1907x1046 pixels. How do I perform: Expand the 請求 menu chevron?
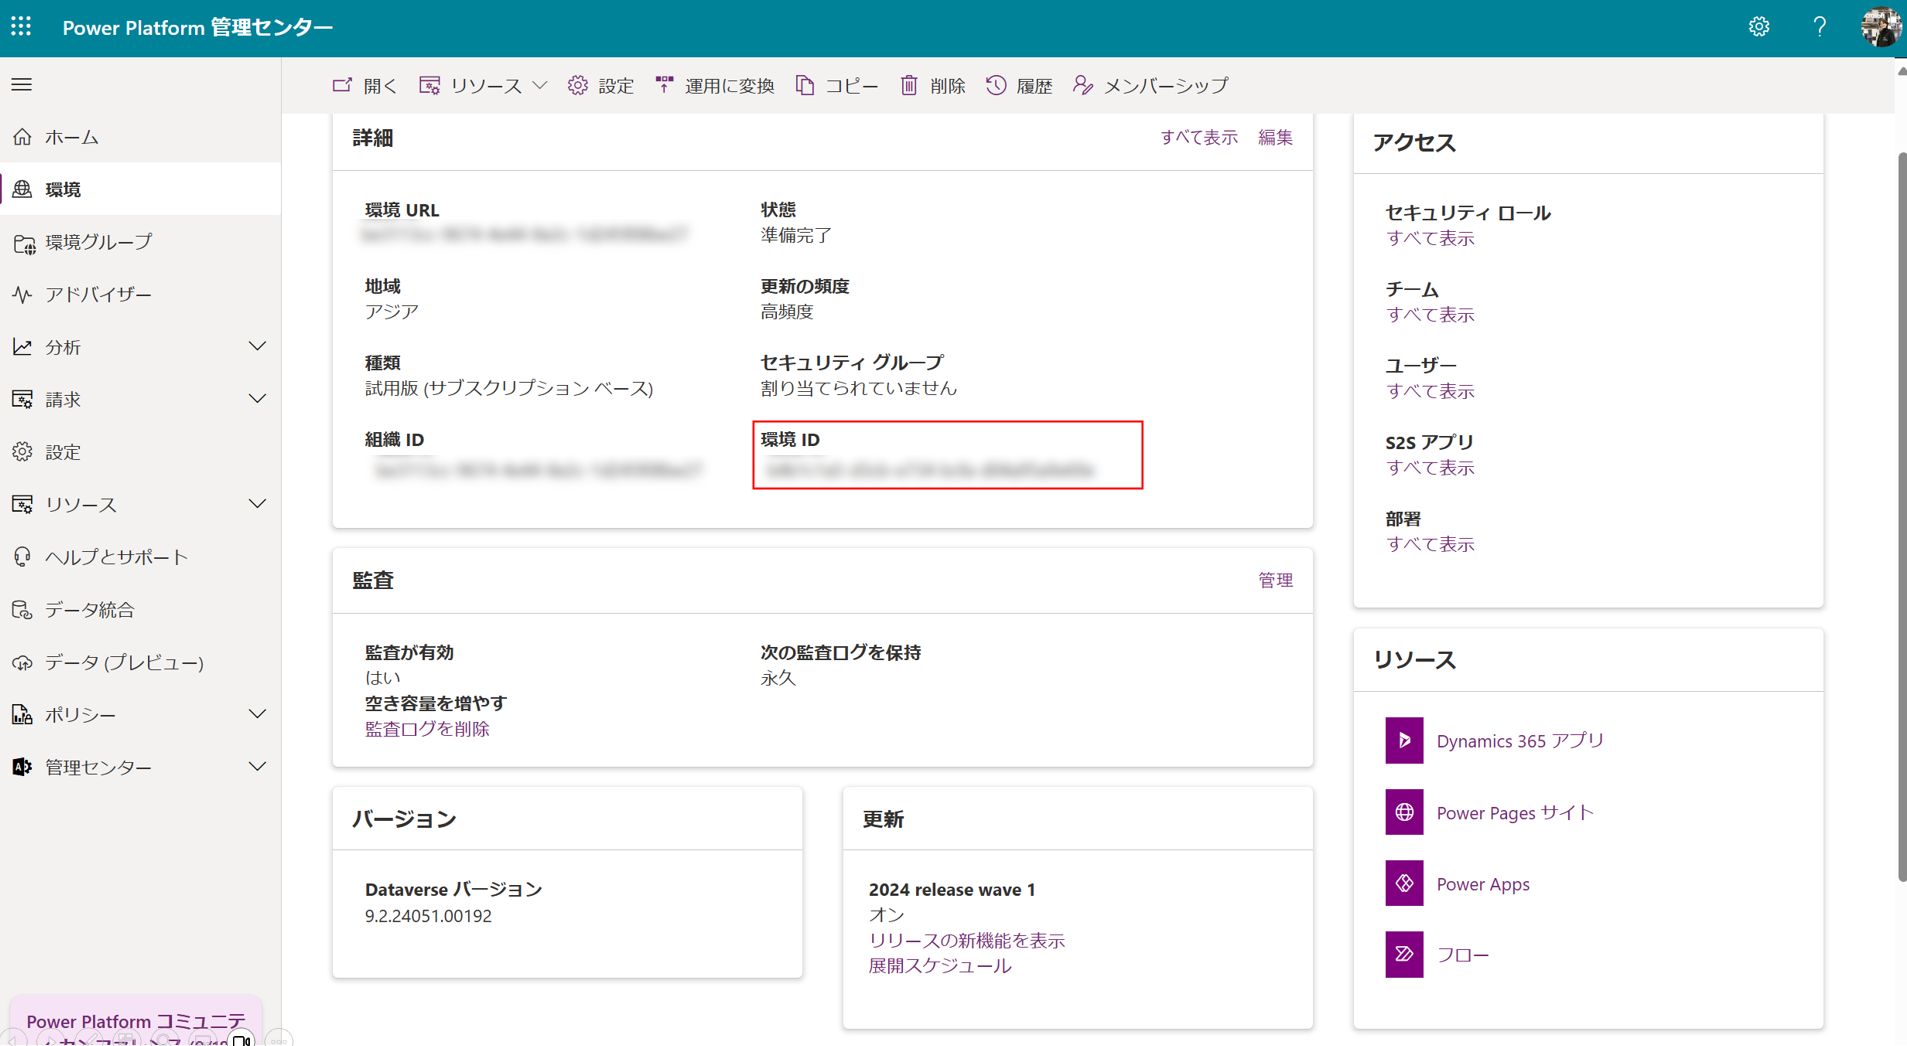pyautogui.click(x=257, y=399)
